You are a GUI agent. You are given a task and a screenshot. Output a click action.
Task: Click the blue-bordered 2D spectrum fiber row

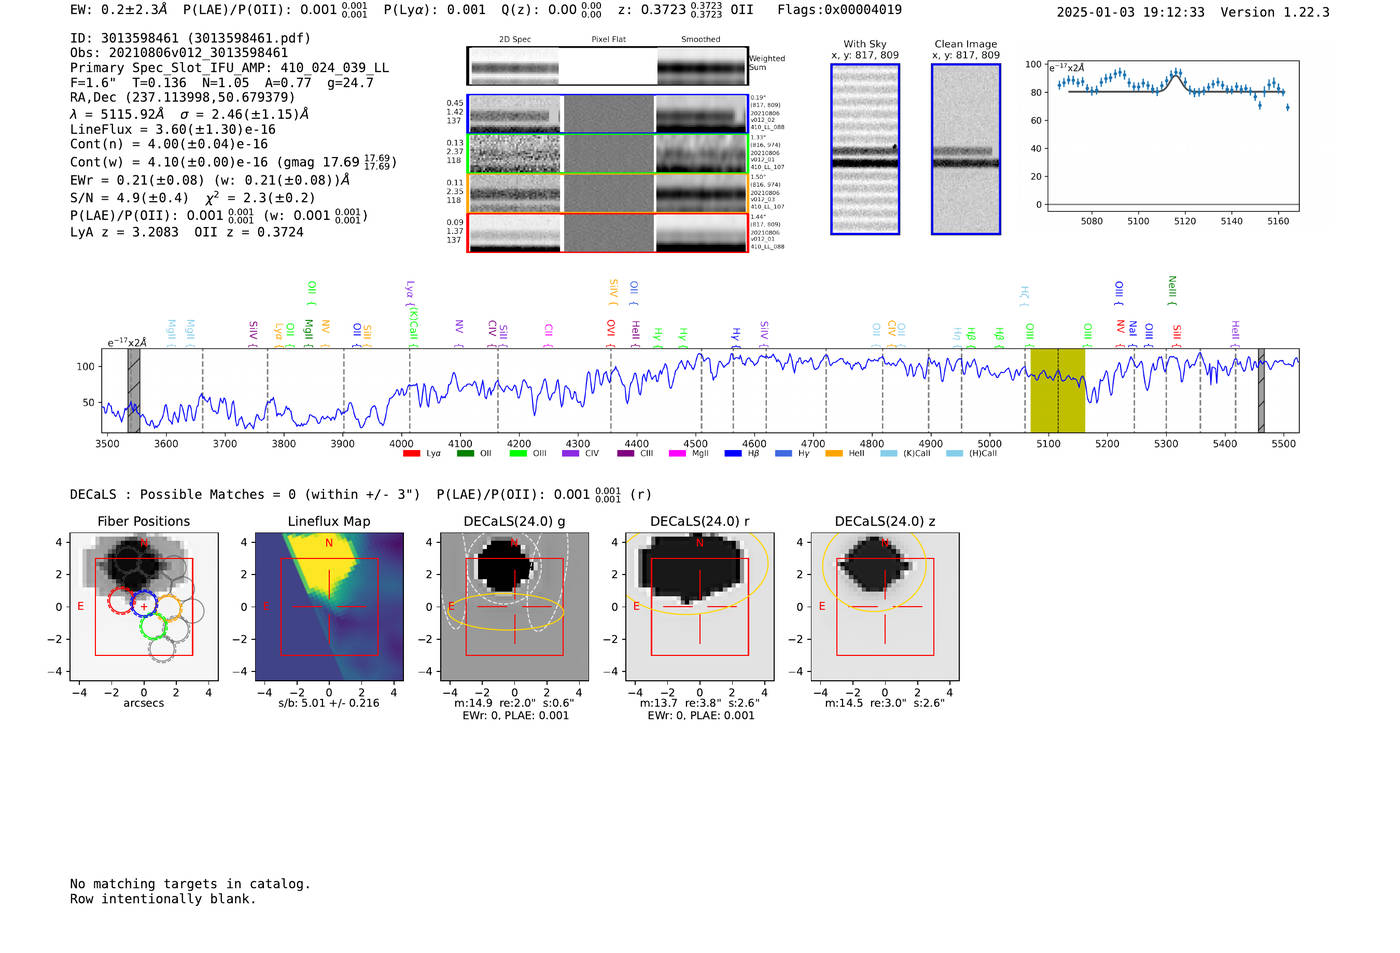(608, 114)
